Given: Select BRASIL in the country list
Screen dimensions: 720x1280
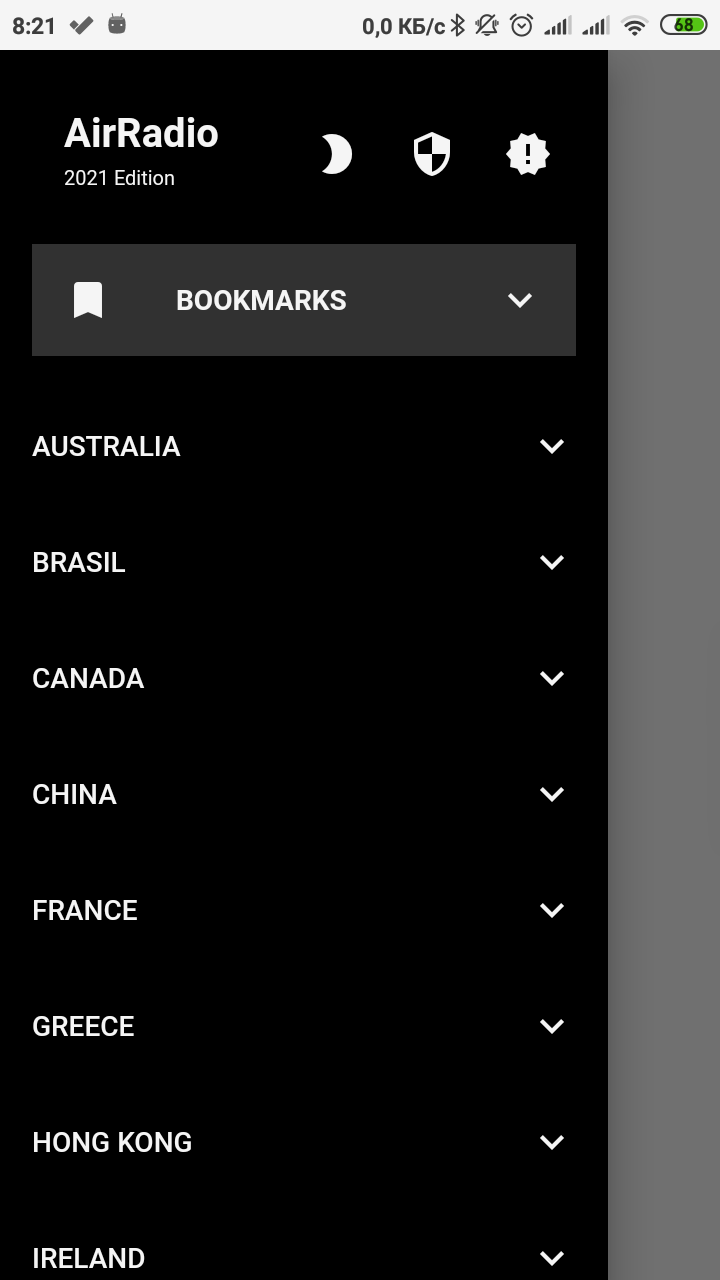Looking at the screenshot, I should (79, 562).
